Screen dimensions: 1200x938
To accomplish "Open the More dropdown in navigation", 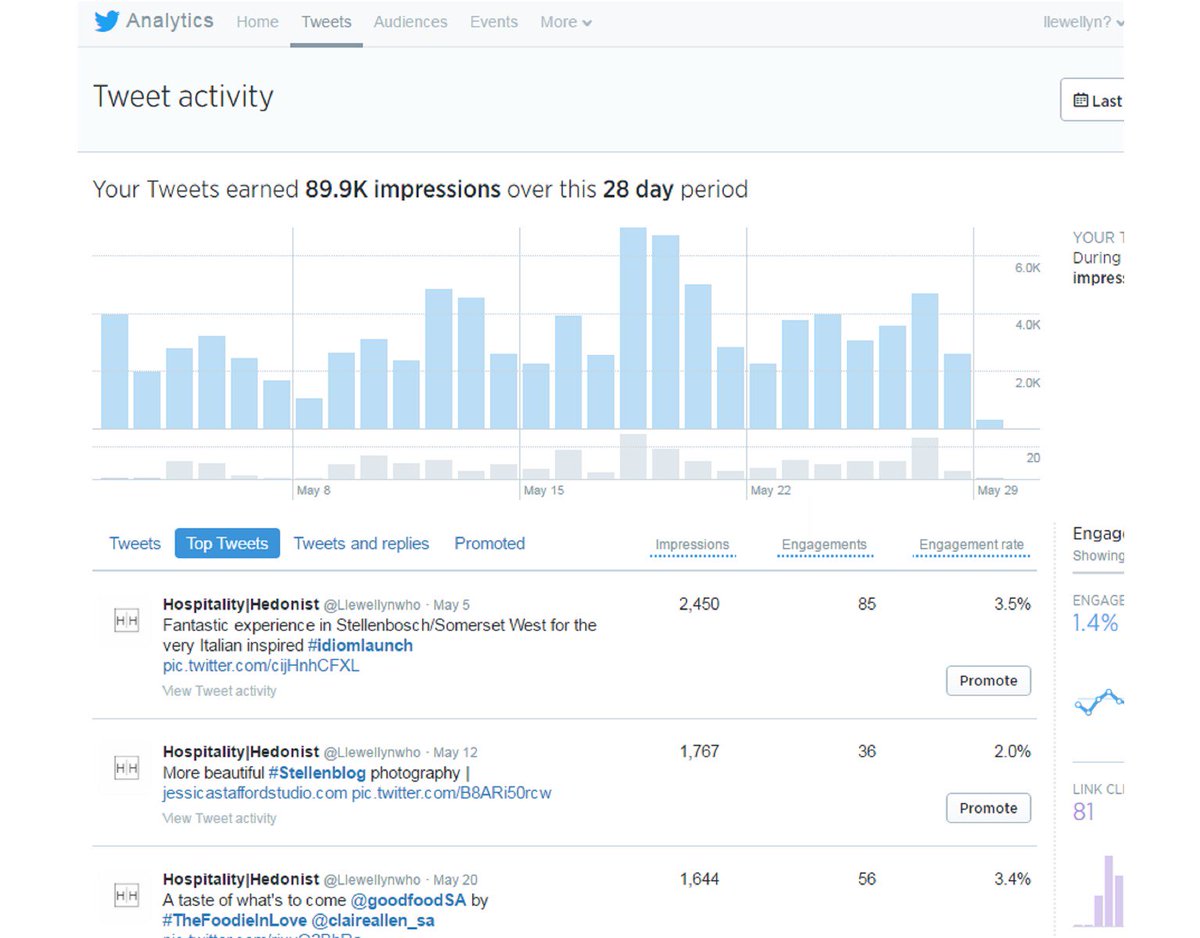I will pos(566,22).
